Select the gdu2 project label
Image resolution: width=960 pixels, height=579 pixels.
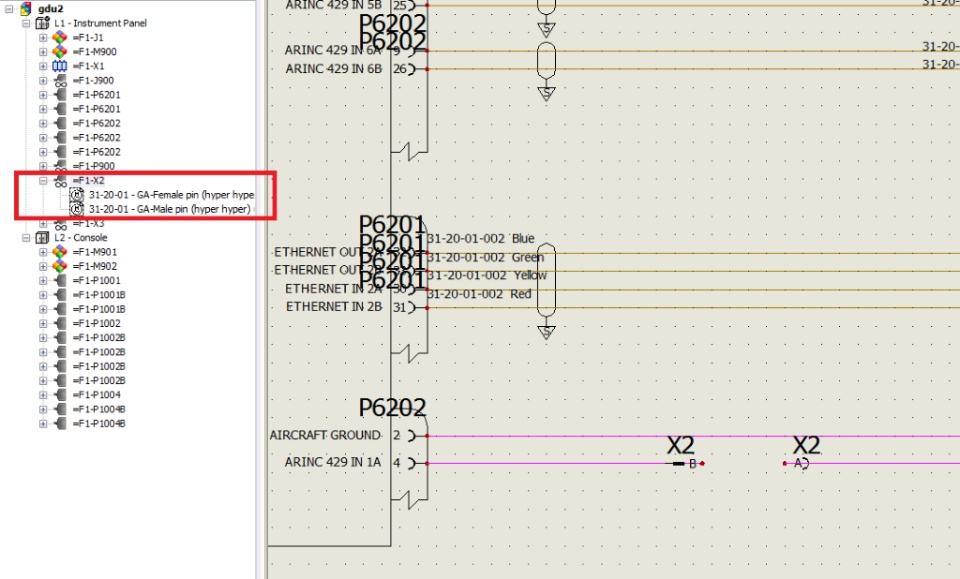(50, 9)
